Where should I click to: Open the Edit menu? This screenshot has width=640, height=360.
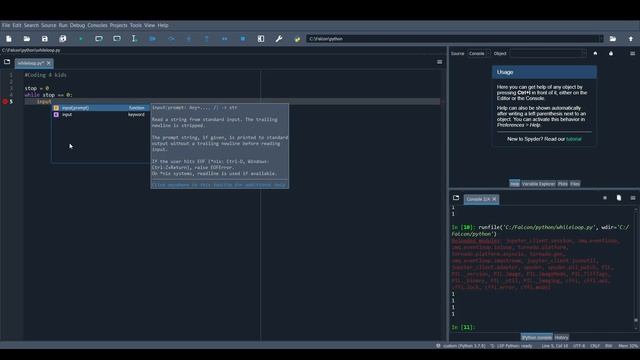coord(17,25)
